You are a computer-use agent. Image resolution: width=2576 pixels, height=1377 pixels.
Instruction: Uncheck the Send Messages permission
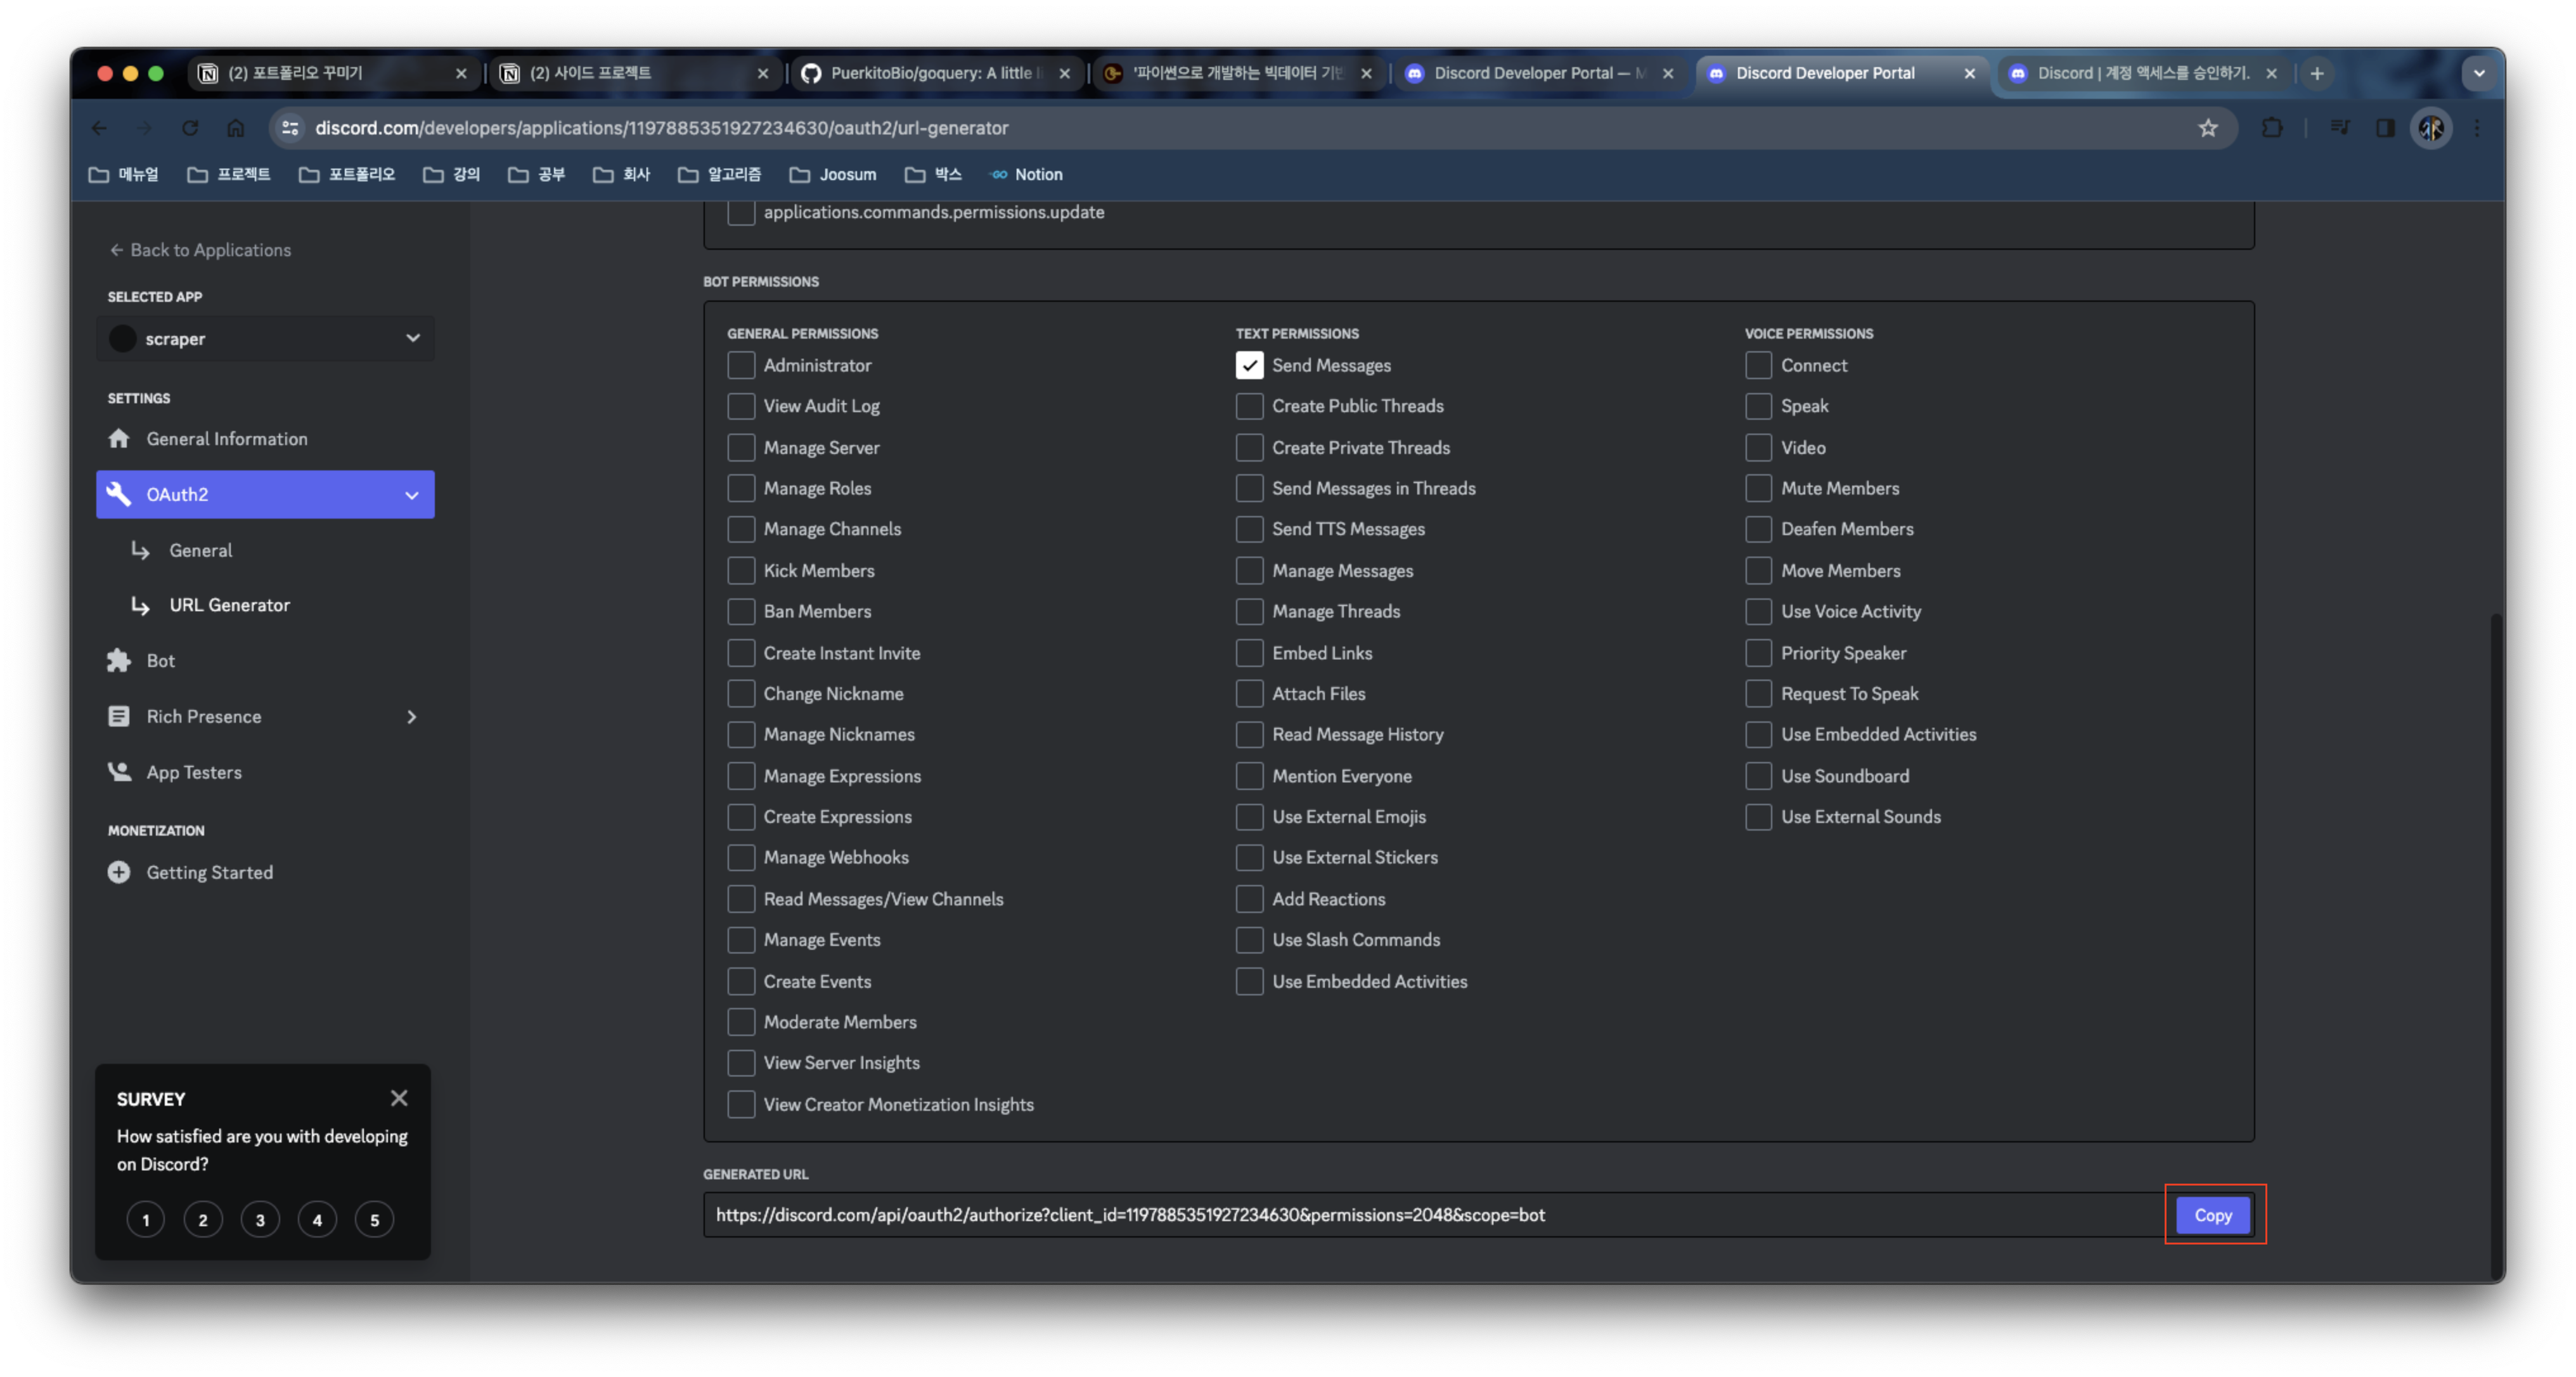(1249, 365)
